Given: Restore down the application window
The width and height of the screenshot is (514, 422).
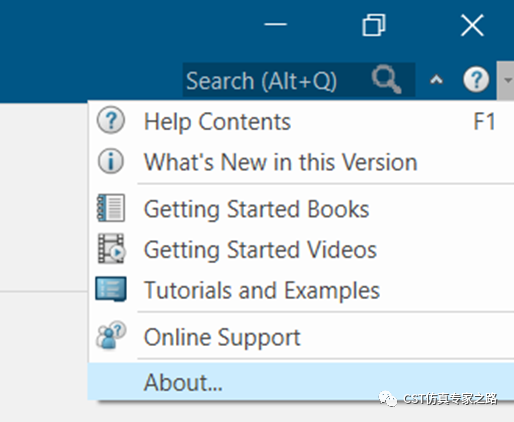Looking at the screenshot, I should [374, 25].
